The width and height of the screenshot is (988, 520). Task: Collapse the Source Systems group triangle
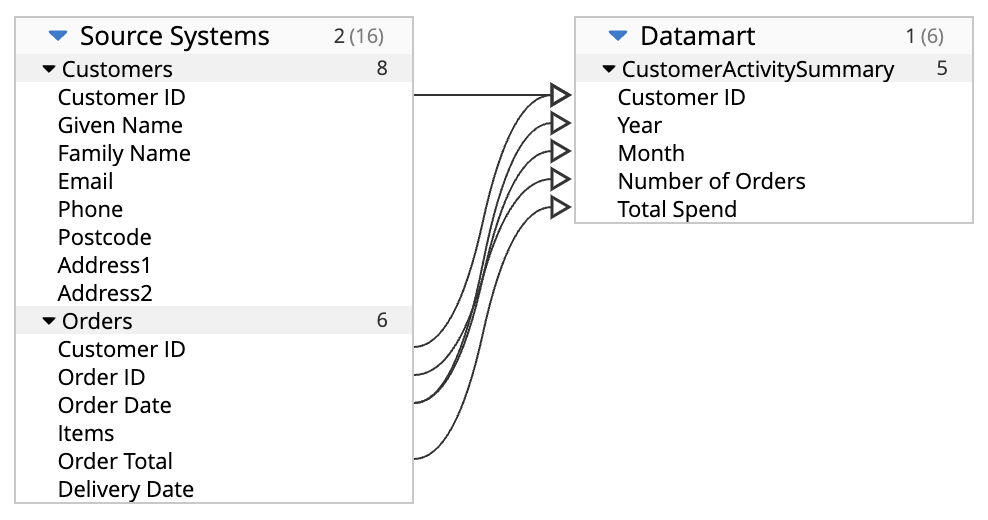coord(58,36)
